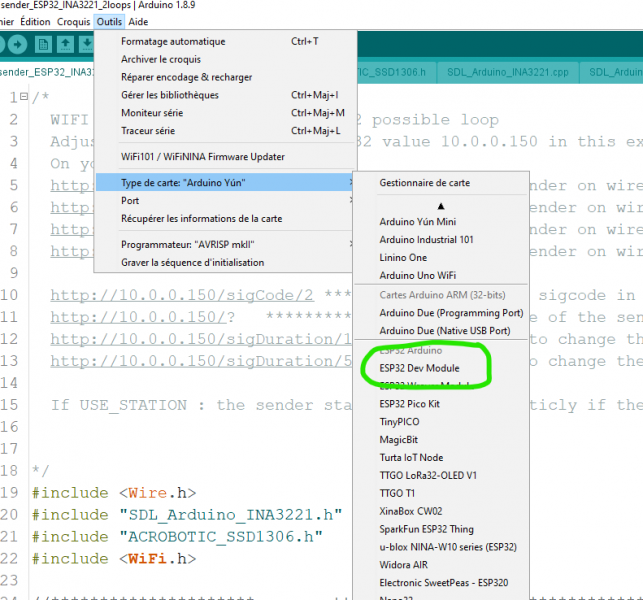Select TinyPICO board
The image size is (643, 600).
[441, 422]
